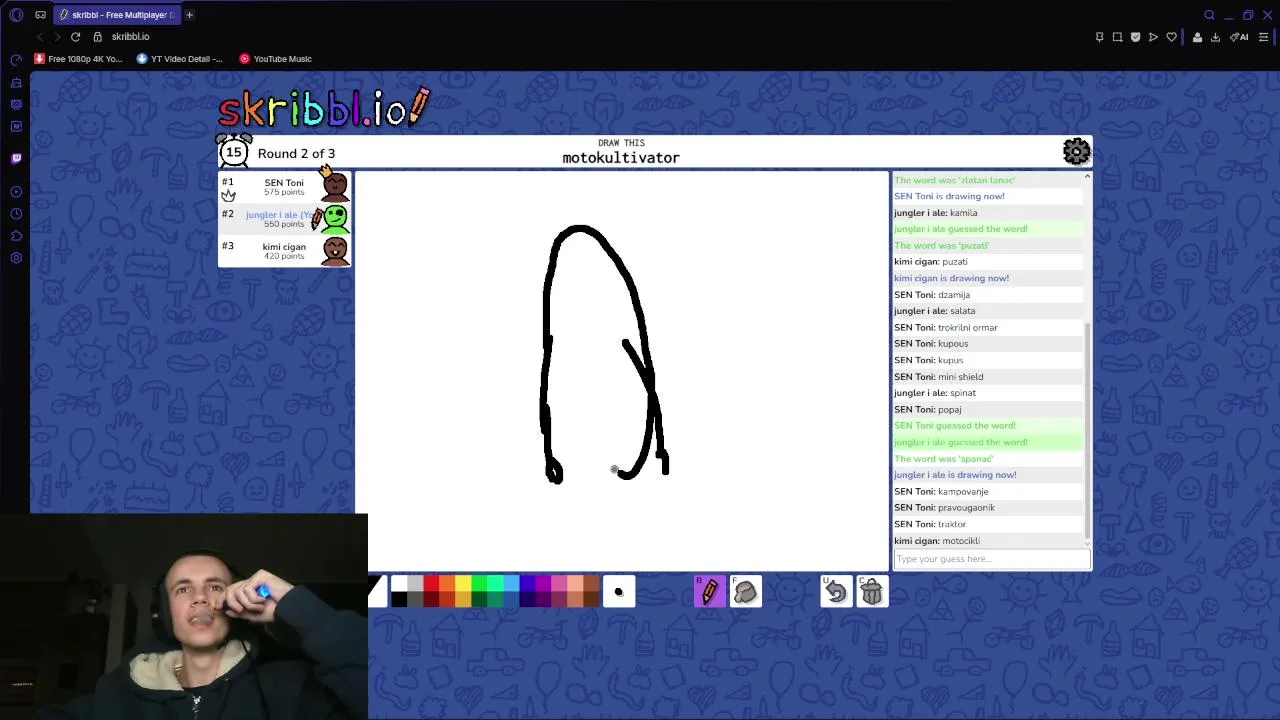The width and height of the screenshot is (1280, 720).
Task: Open 'YT Video Detail' bookmark
Action: point(180,59)
